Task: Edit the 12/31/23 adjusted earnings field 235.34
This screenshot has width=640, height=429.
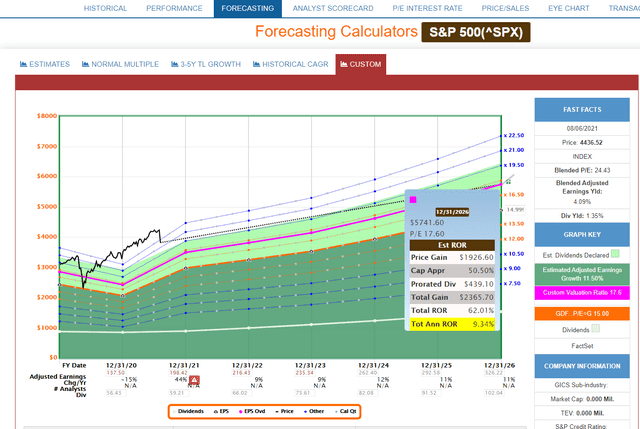Action: tap(304, 373)
